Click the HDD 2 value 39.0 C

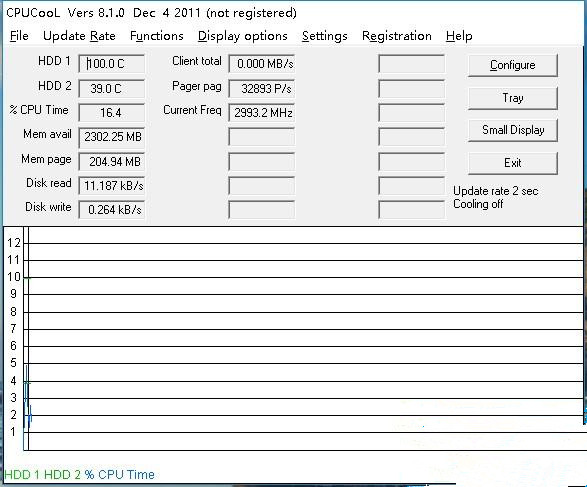point(112,89)
